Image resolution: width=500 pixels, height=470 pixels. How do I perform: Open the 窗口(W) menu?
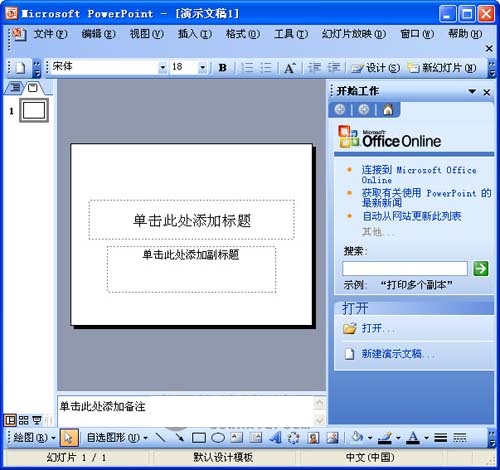(417, 34)
